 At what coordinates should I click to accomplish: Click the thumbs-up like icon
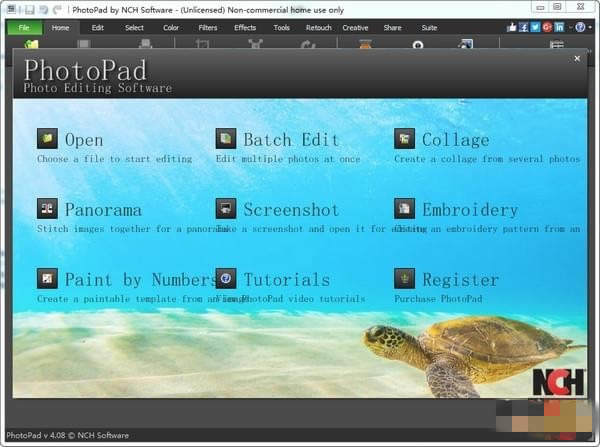(511, 27)
